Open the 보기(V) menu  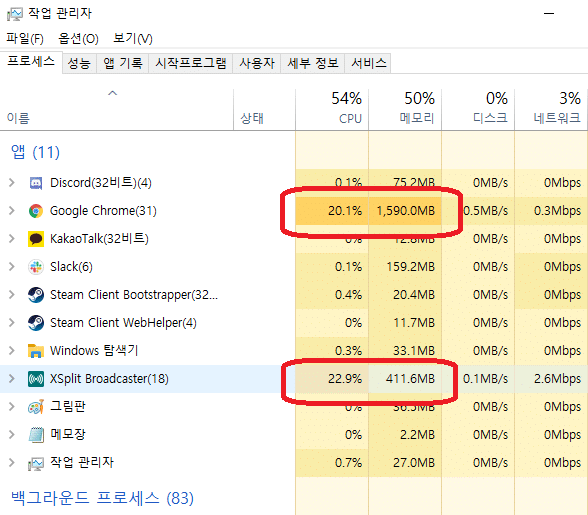coord(133,38)
